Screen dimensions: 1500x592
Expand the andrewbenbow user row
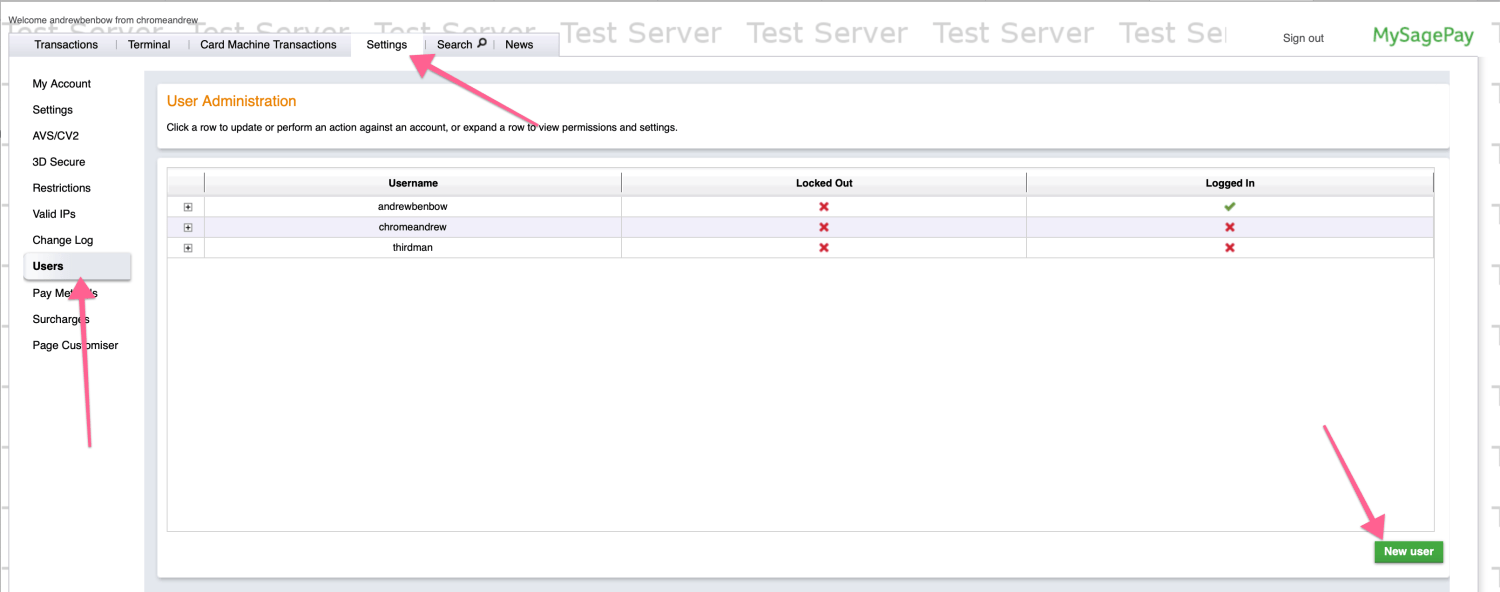[x=187, y=206]
